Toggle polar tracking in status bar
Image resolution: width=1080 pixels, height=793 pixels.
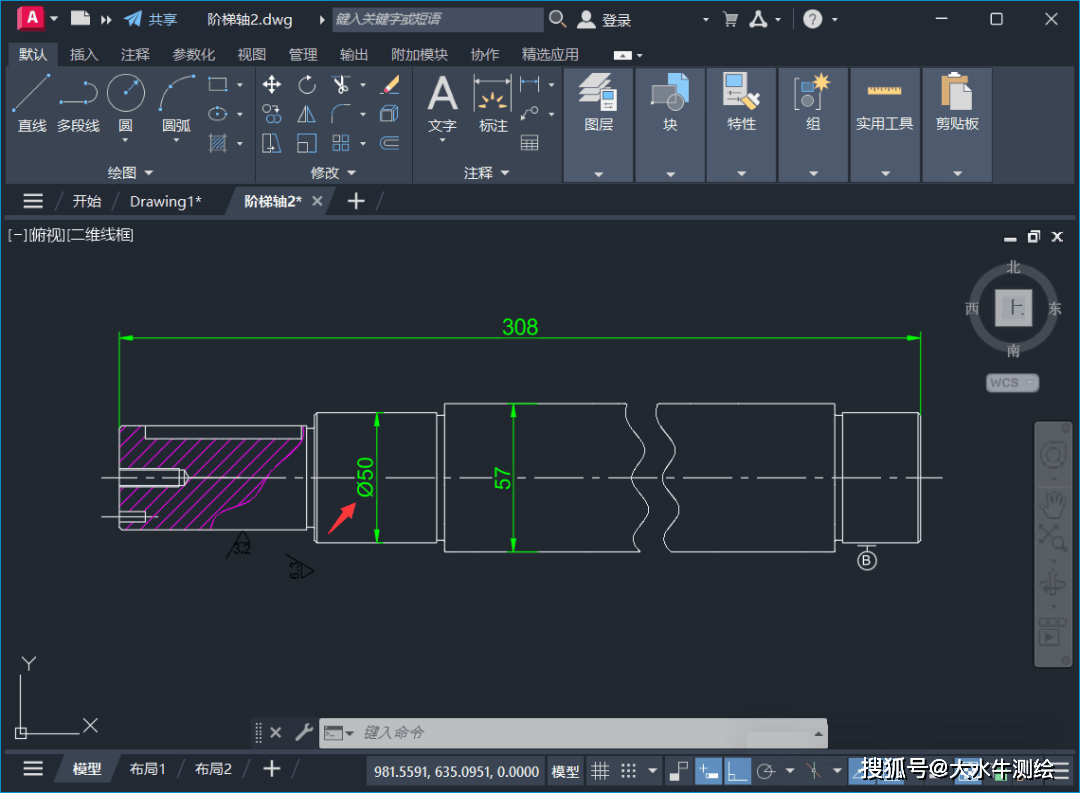[x=766, y=771]
